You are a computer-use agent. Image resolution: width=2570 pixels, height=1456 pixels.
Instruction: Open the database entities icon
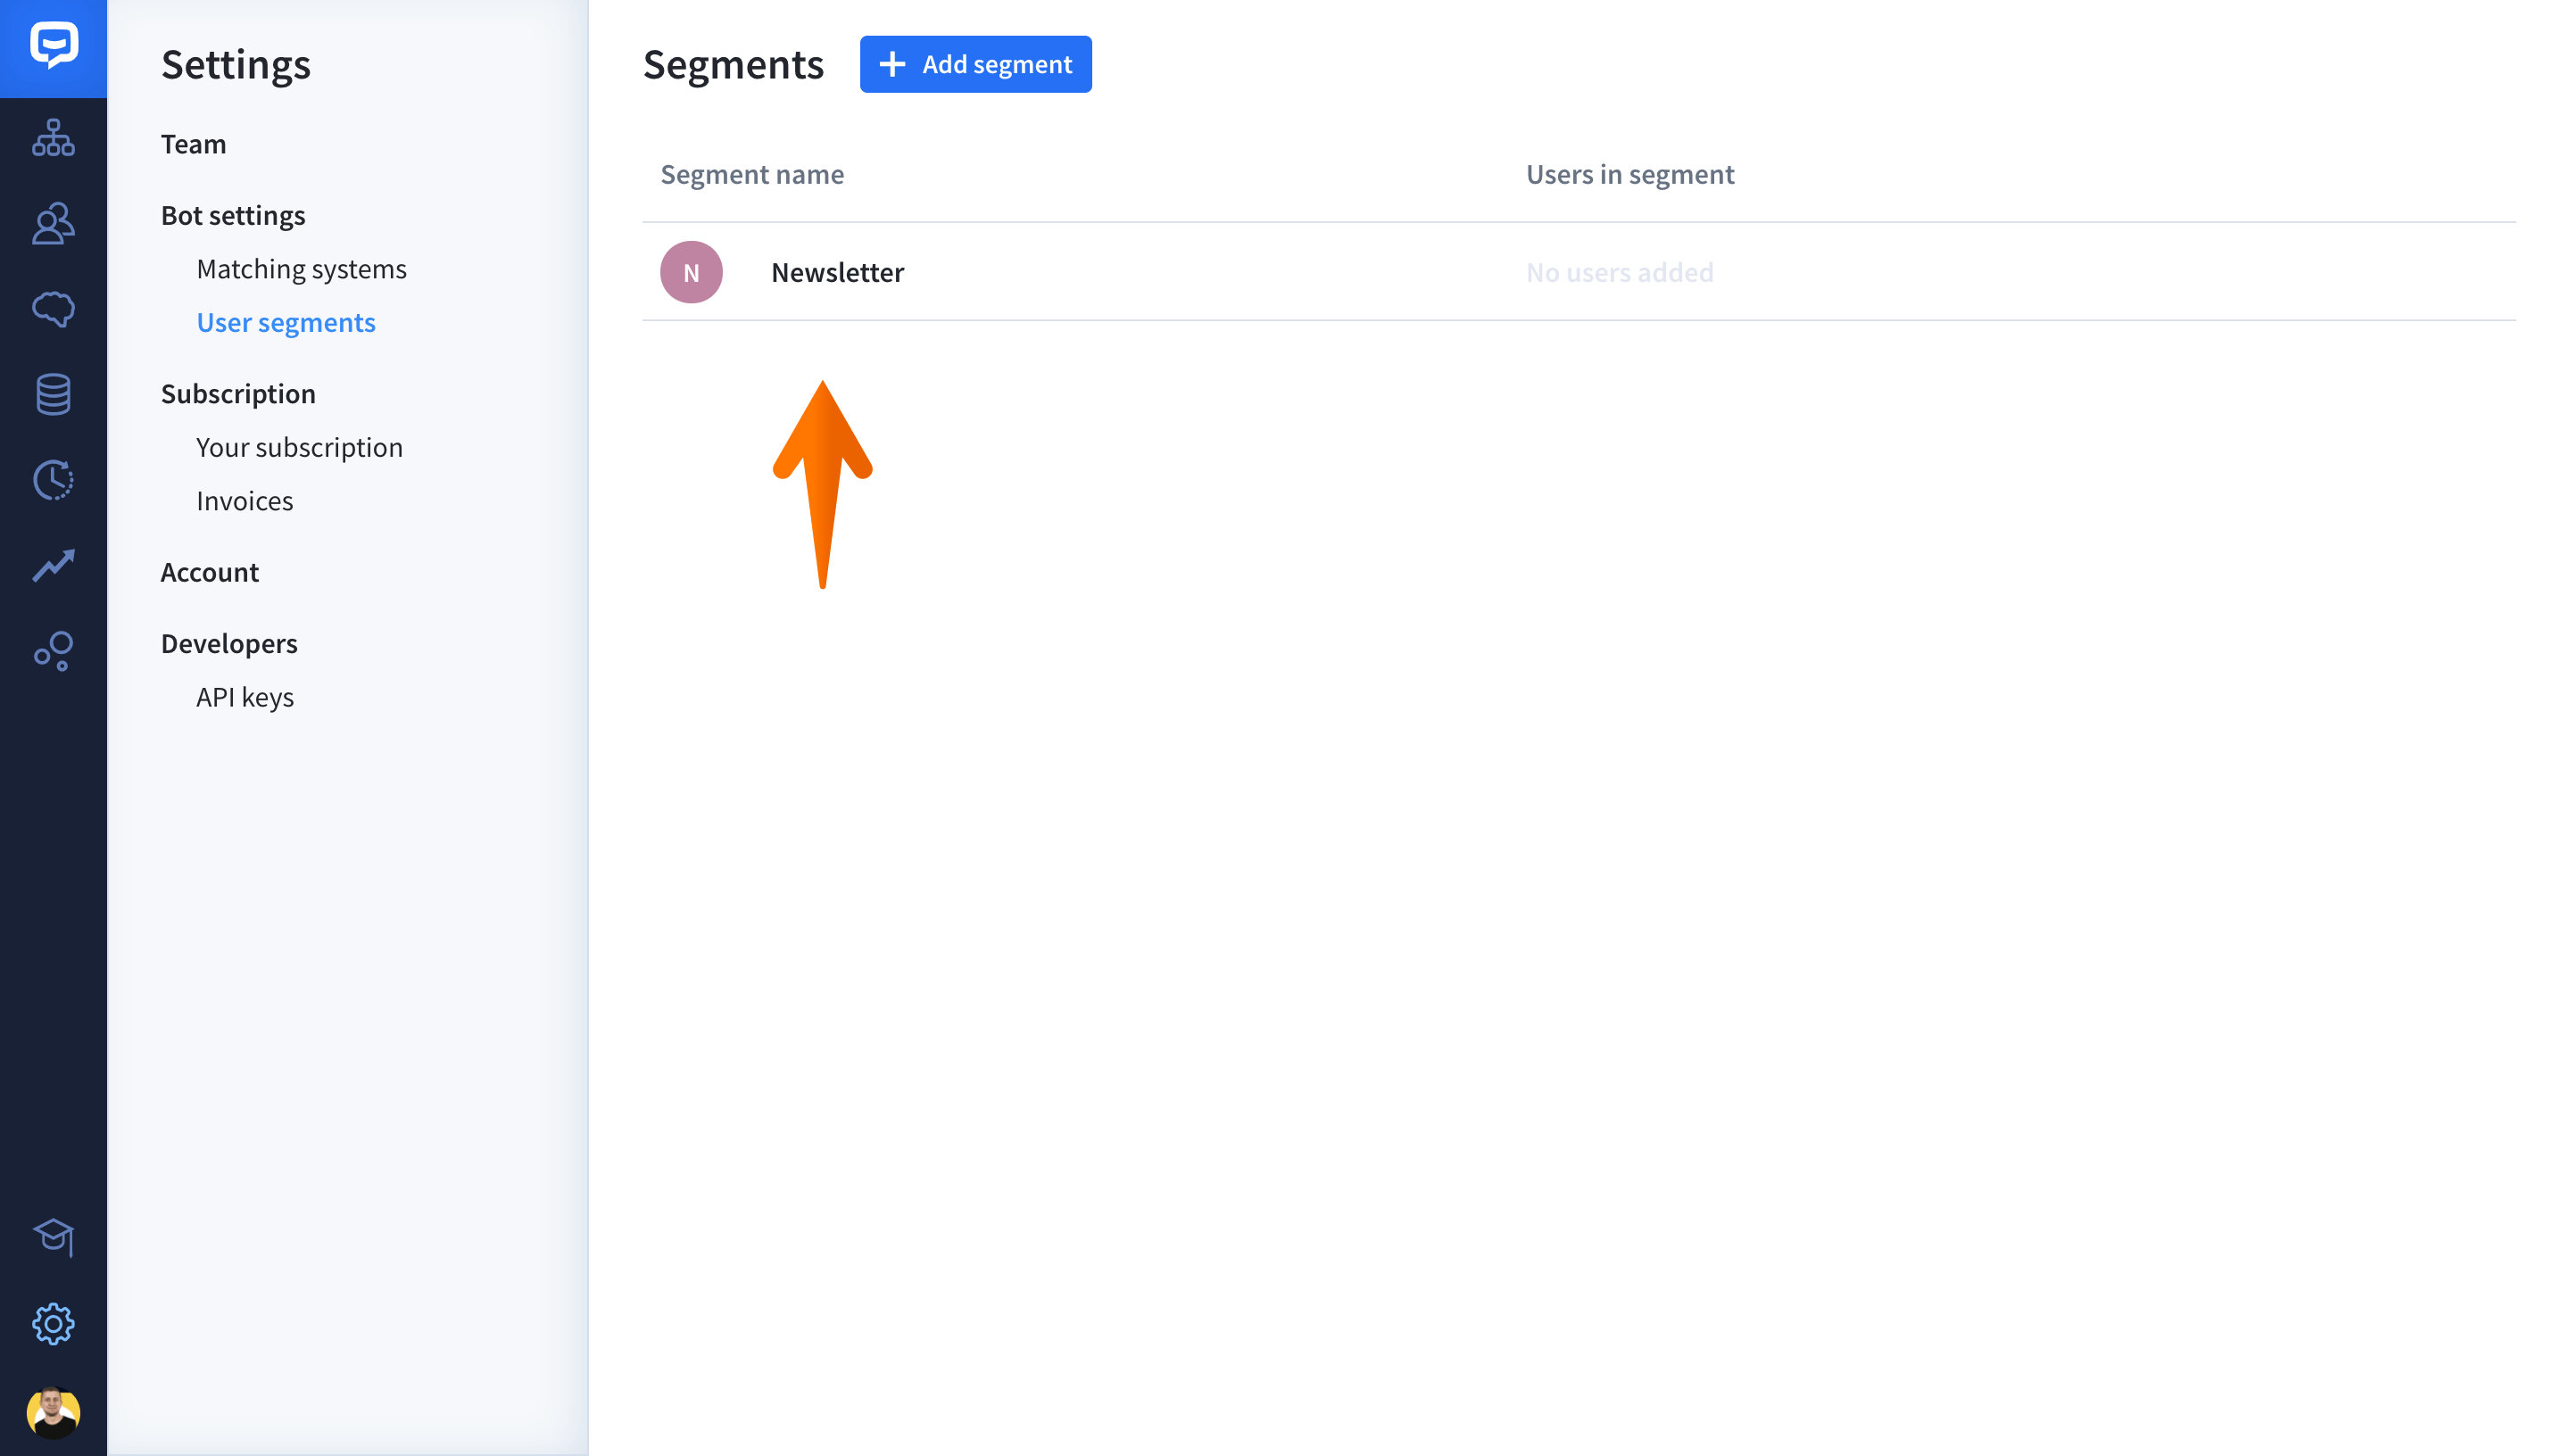(53, 394)
